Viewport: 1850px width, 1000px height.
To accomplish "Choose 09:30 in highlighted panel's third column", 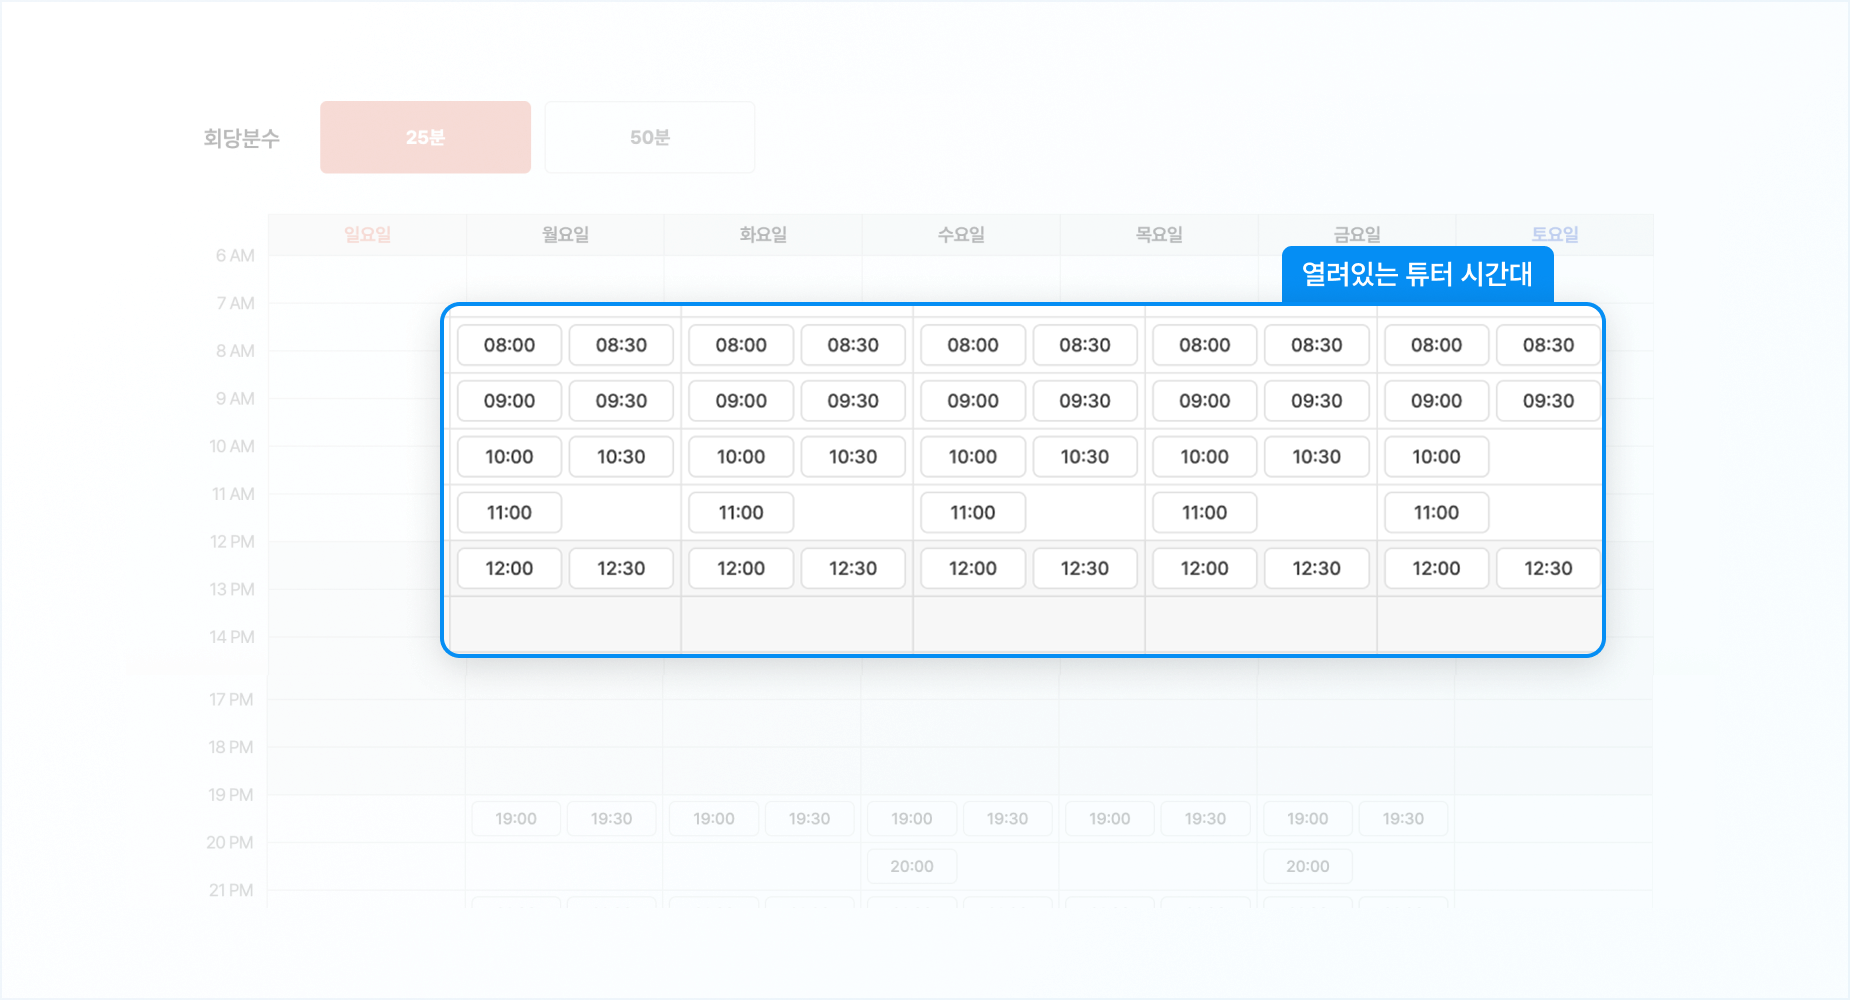I will [1085, 401].
